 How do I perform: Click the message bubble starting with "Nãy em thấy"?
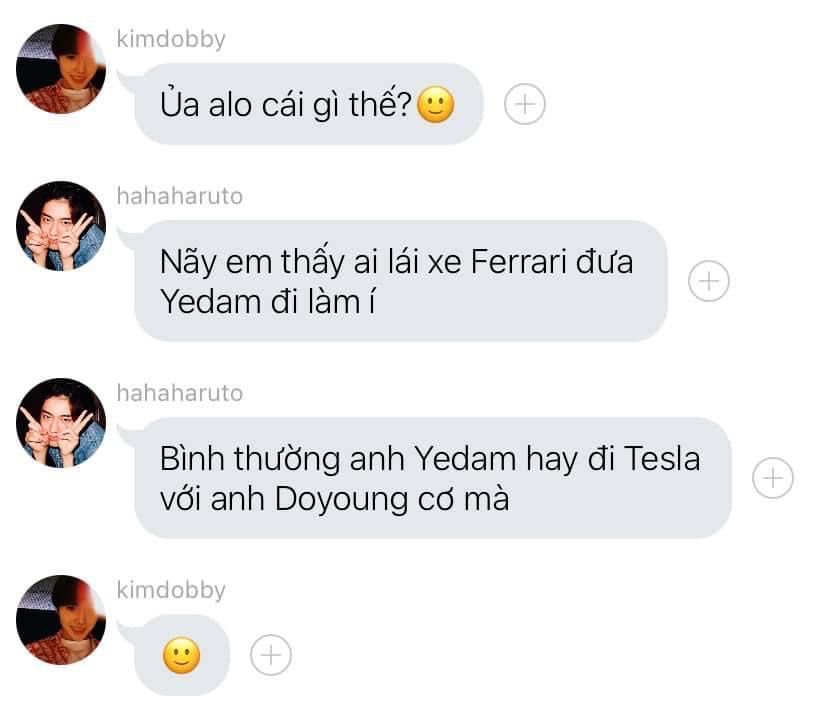(x=400, y=281)
